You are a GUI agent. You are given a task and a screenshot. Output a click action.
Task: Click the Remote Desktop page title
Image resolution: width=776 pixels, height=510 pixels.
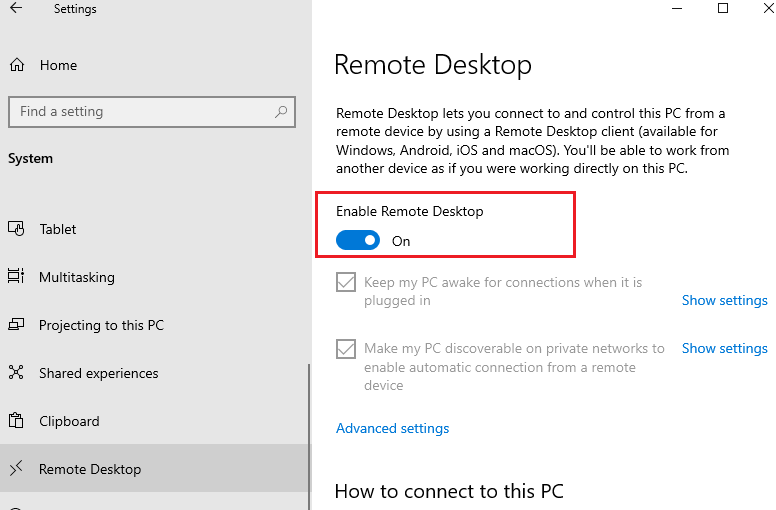(433, 65)
